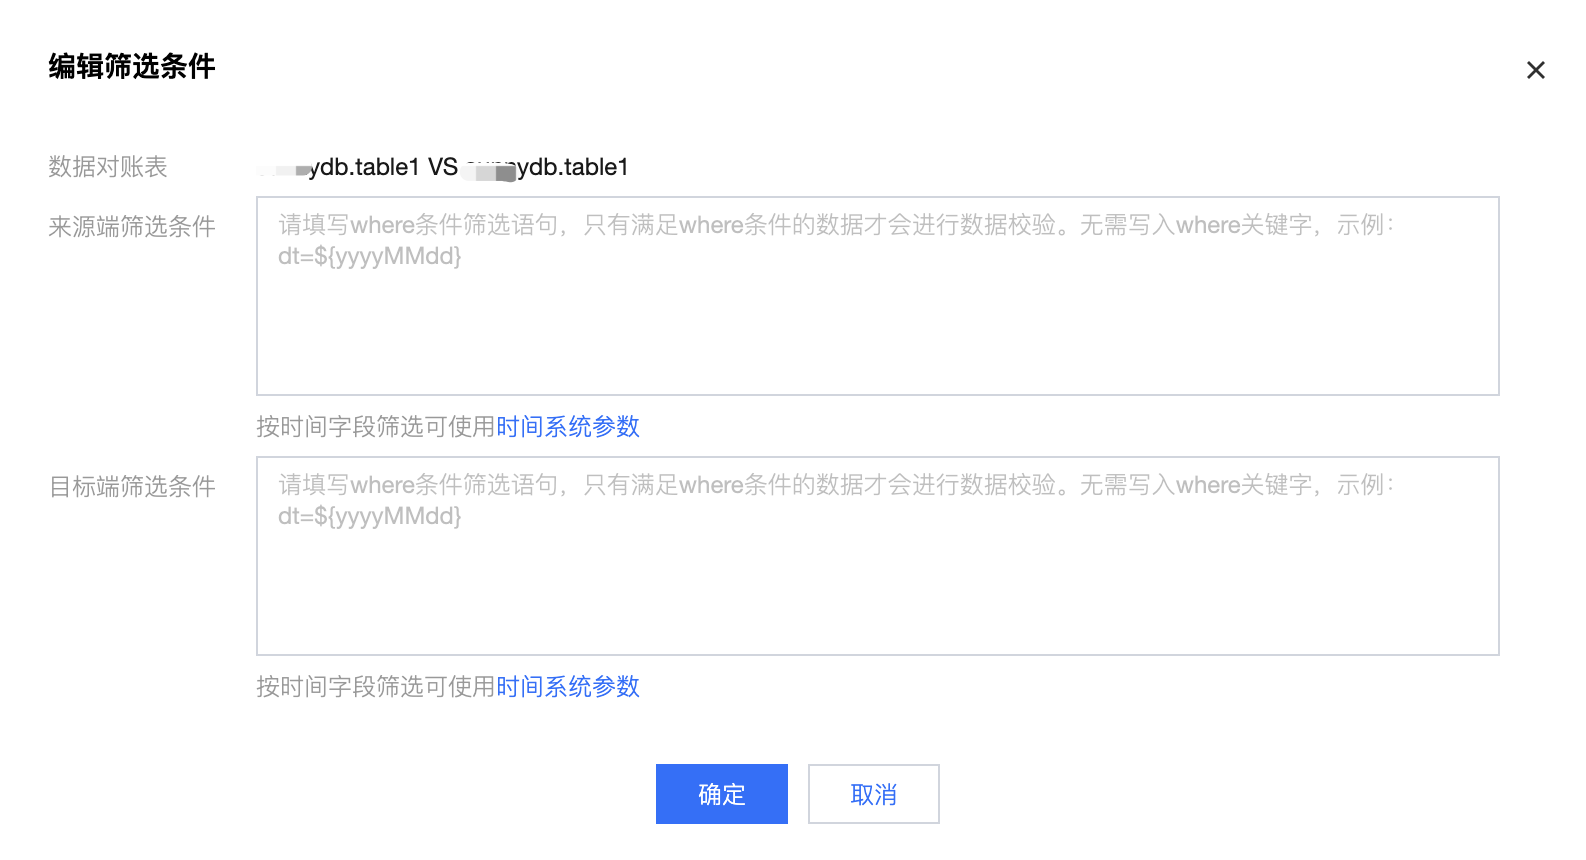Click the 按时间字段筛选可使用 hint under target box
This screenshot has width=1586, height=860.
pos(376,687)
